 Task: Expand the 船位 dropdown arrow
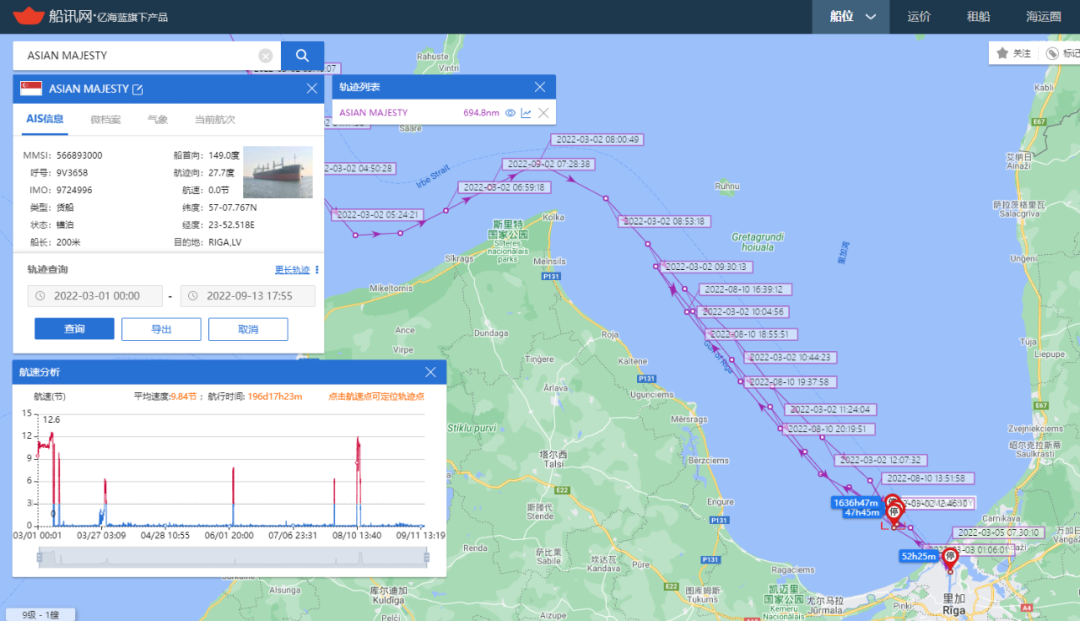[x=871, y=17]
